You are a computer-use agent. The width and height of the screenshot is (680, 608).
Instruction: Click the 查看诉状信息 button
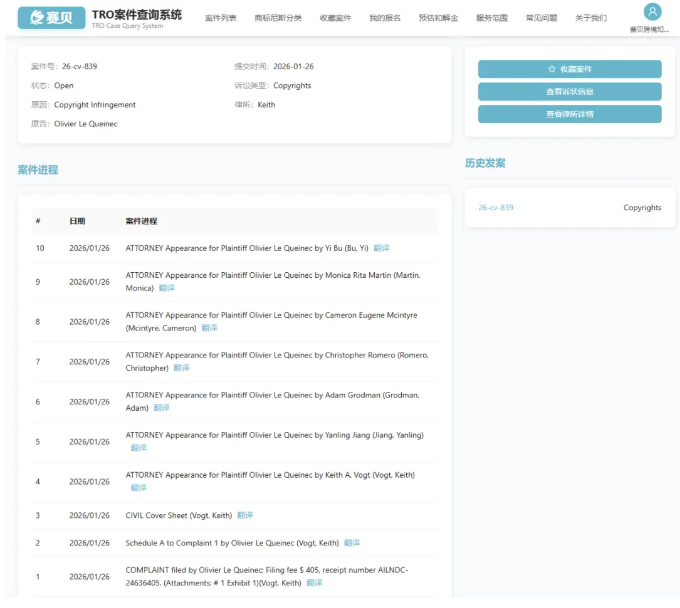coord(569,92)
